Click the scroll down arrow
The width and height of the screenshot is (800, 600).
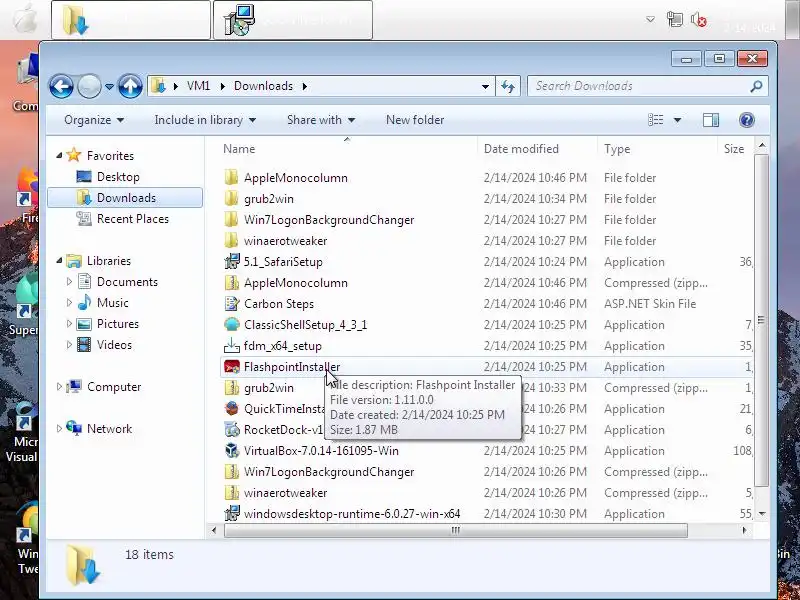coord(762,513)
